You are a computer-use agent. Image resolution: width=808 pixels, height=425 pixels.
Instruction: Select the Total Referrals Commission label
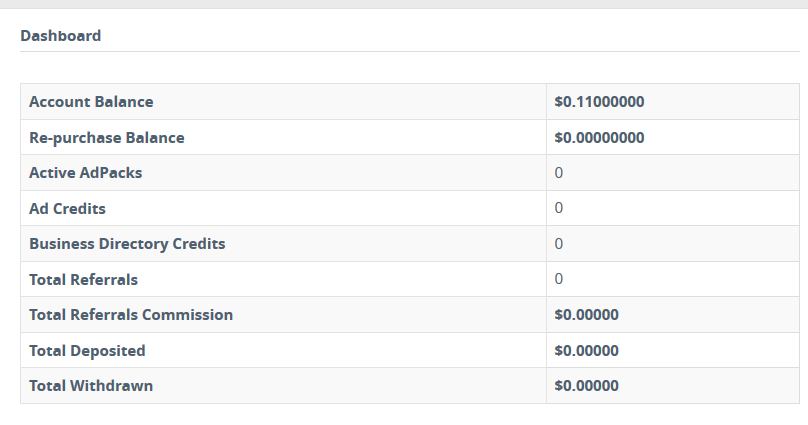pyautogui.click(x=131, y=315)
